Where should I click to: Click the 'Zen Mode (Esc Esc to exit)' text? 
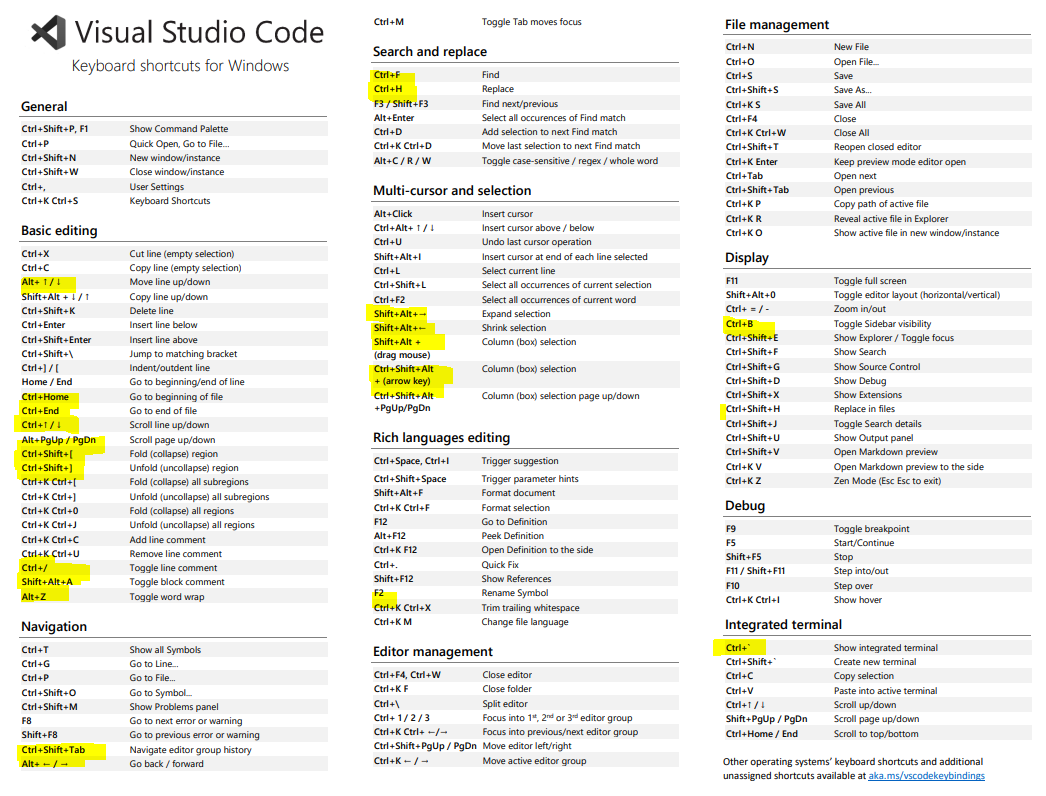[887, 481]
